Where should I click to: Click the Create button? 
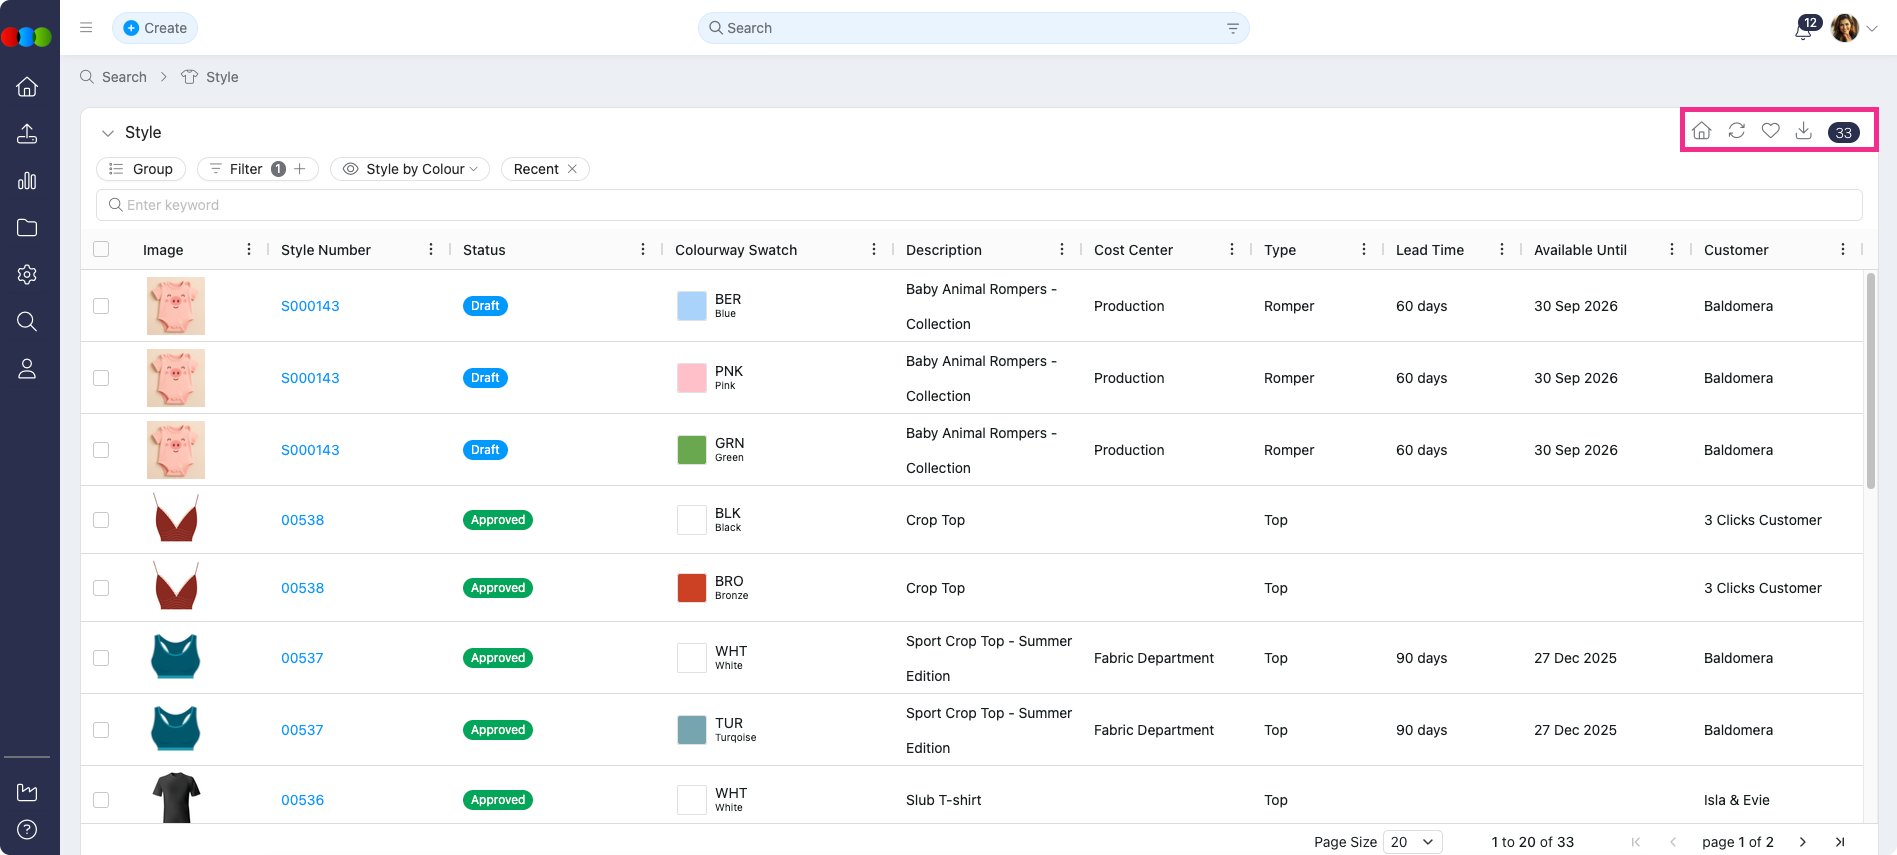tap(155, 28)
